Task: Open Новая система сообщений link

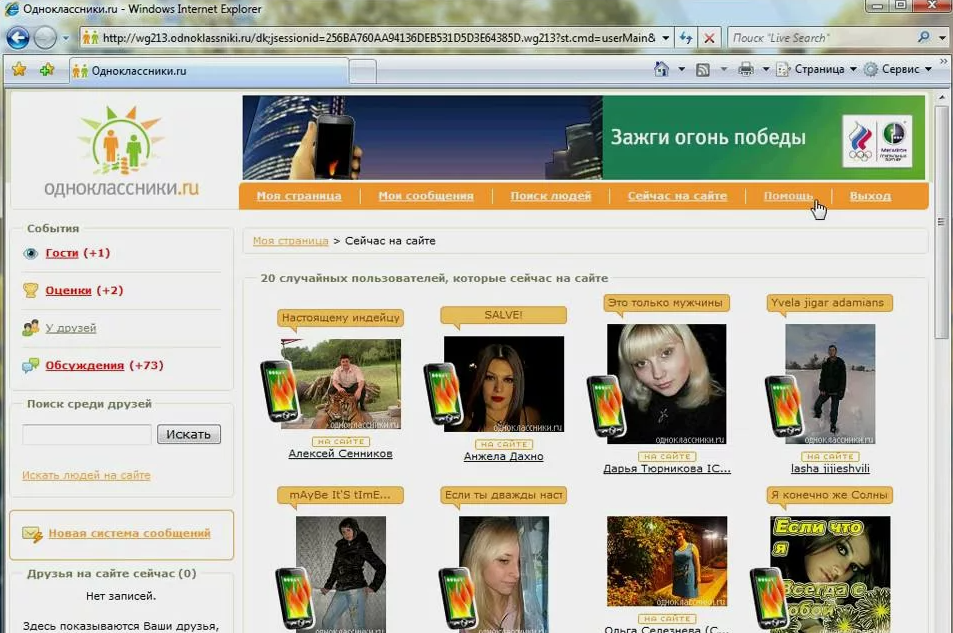Action: (x=129, y=533)
